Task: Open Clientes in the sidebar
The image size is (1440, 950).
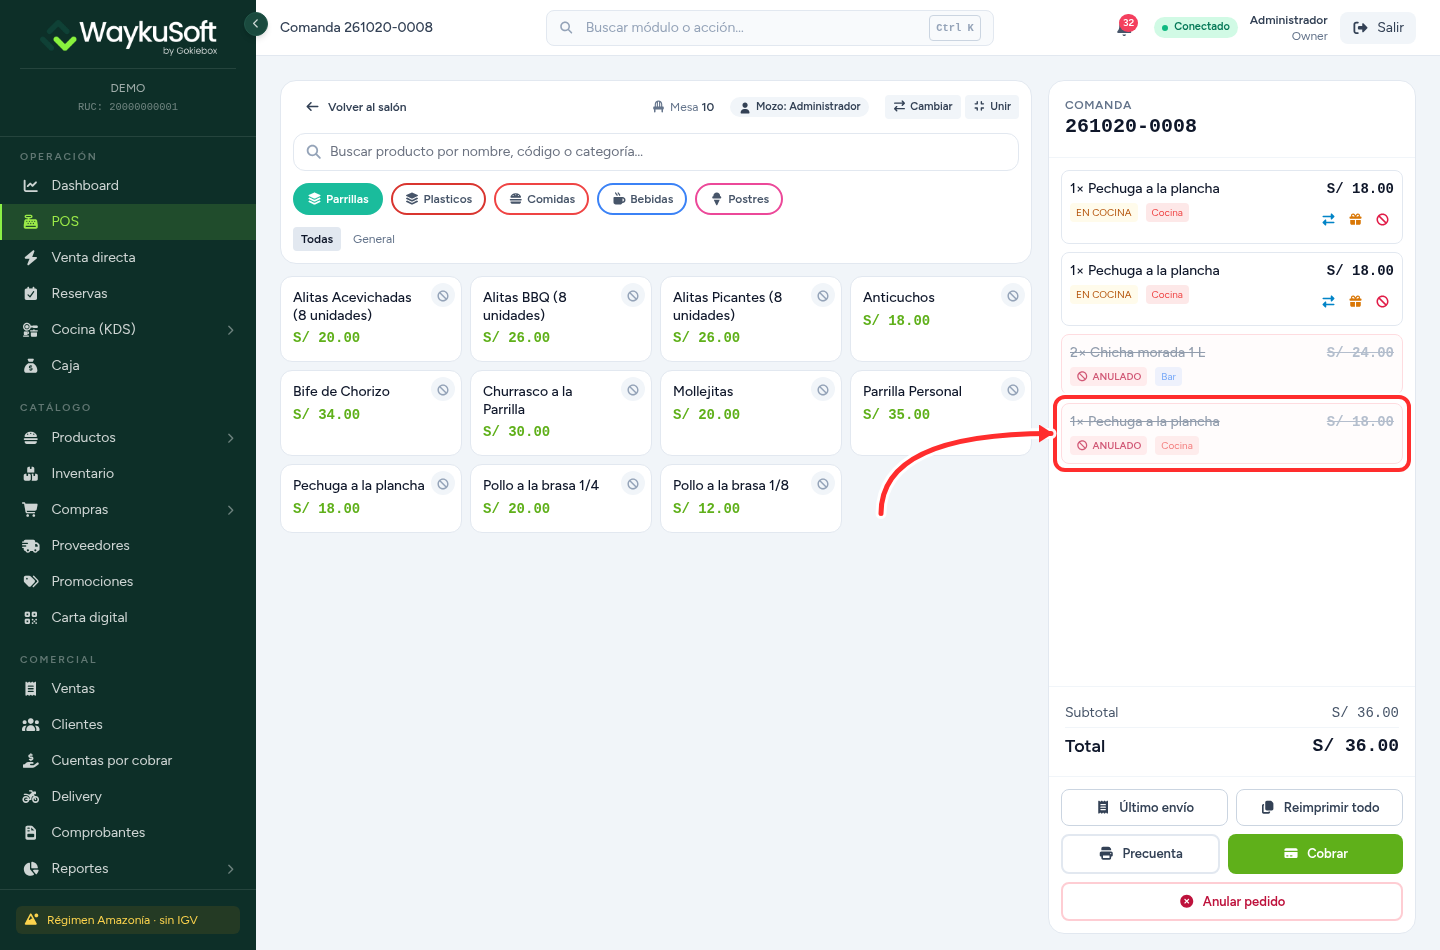Action: click(128, 724)
